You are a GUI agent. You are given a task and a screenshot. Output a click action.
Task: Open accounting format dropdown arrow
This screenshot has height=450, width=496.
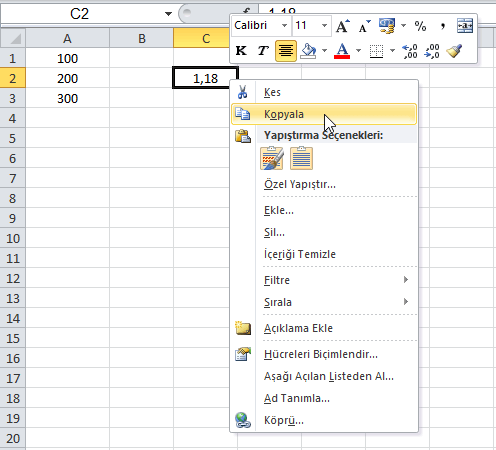coord(403,26)
